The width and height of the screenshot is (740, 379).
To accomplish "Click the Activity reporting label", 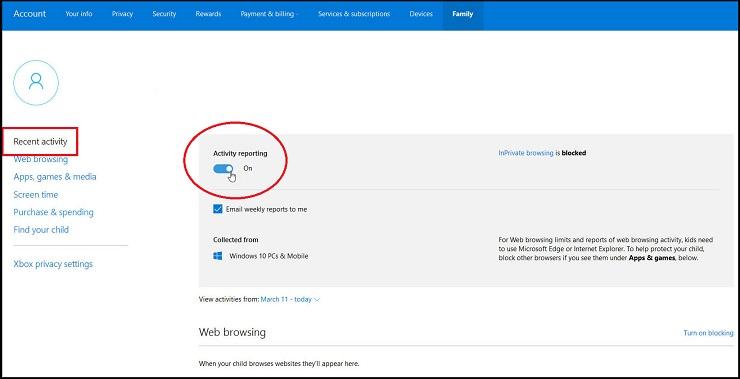I will 240,153.
